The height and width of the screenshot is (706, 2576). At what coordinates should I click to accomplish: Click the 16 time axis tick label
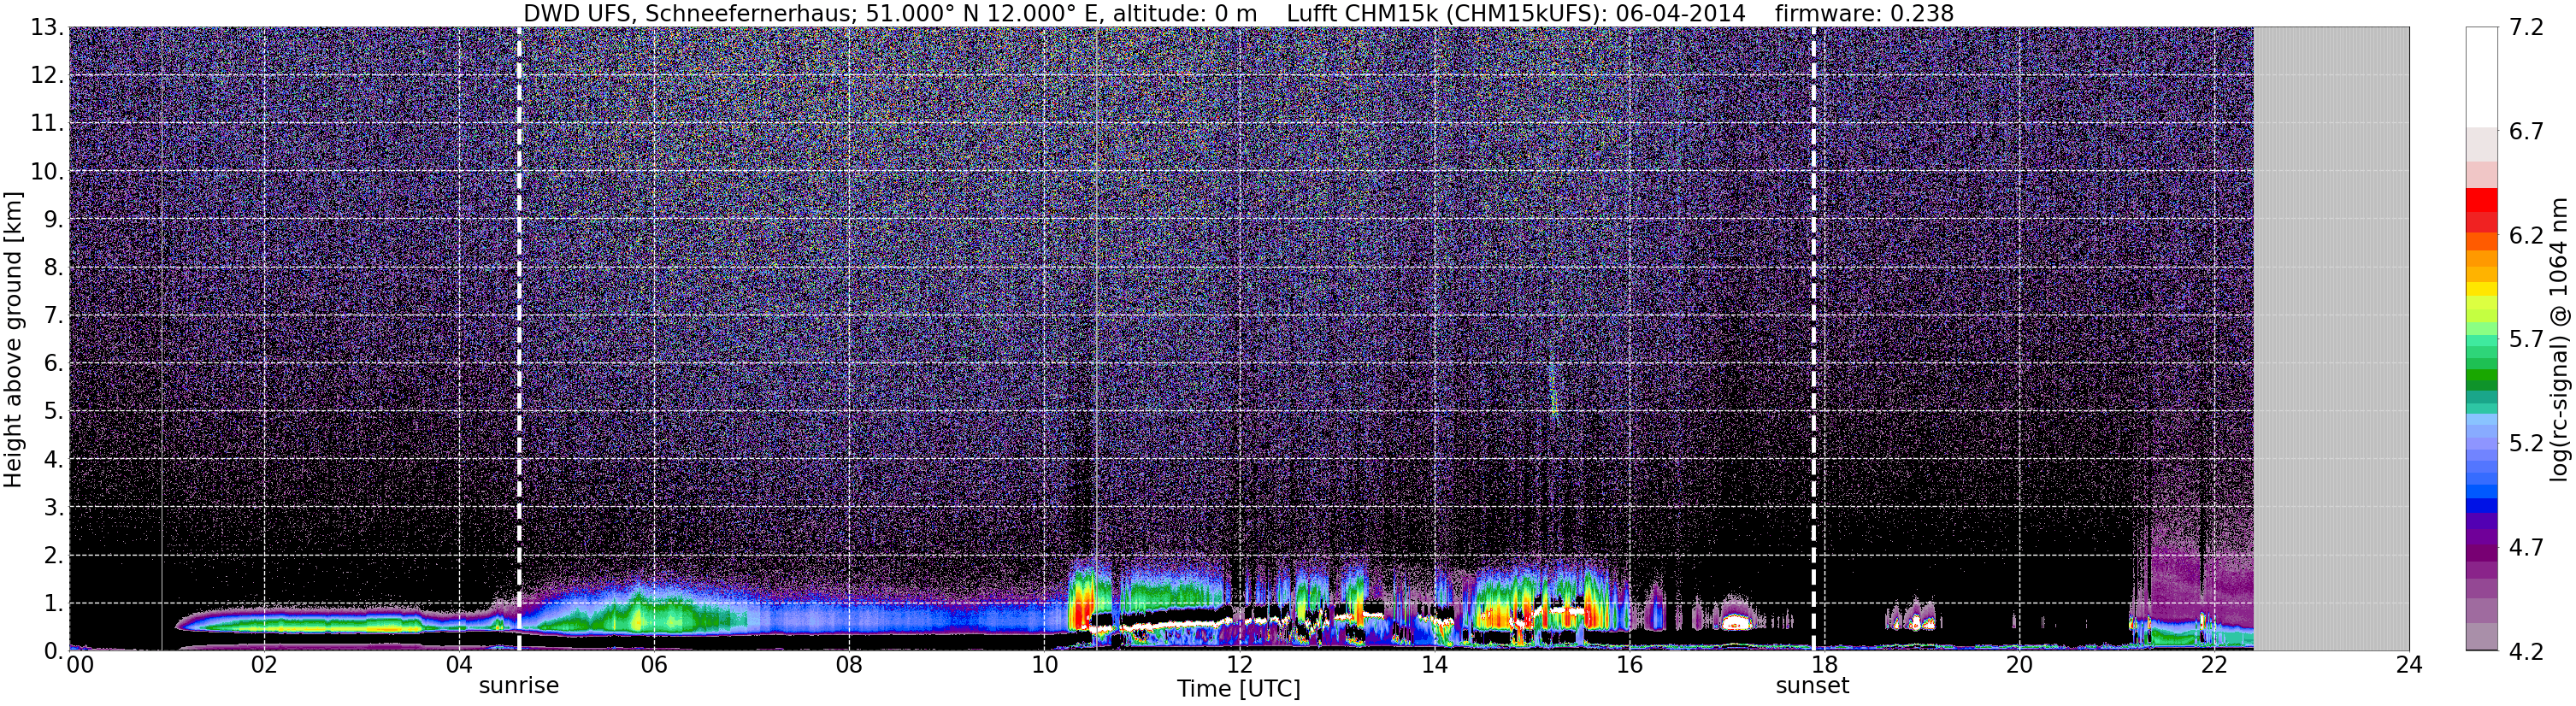click(x=1629, y=665)
